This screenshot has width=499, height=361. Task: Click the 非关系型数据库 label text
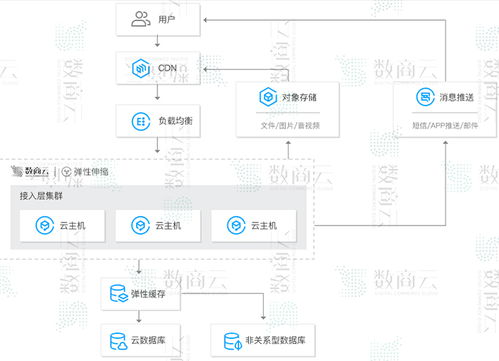pyautogui.click(x=275, y=340)
